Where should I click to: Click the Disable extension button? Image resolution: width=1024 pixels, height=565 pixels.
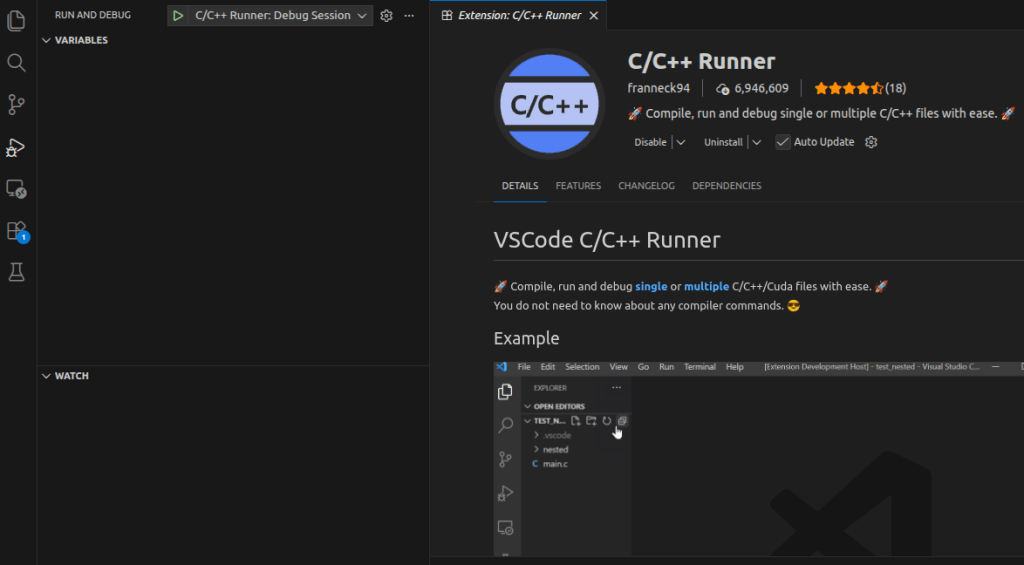coord(650,142)
